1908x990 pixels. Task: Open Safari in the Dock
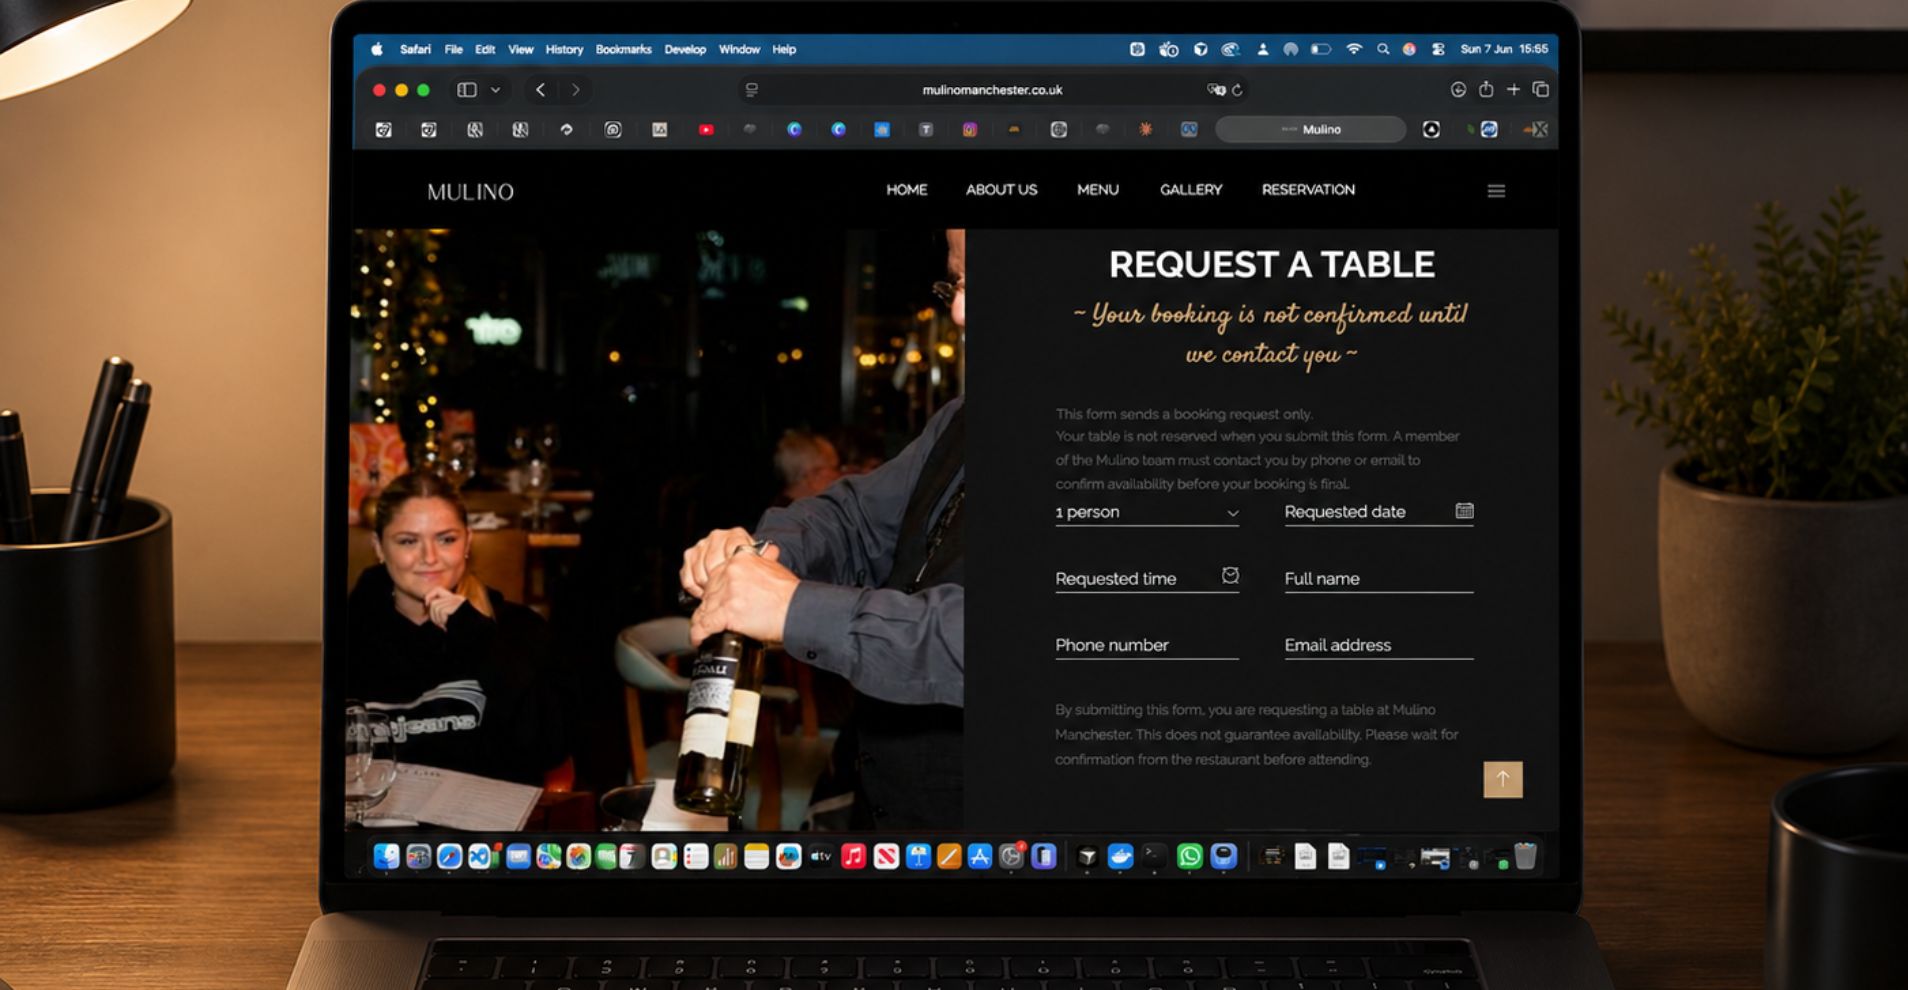coord(450,857)
